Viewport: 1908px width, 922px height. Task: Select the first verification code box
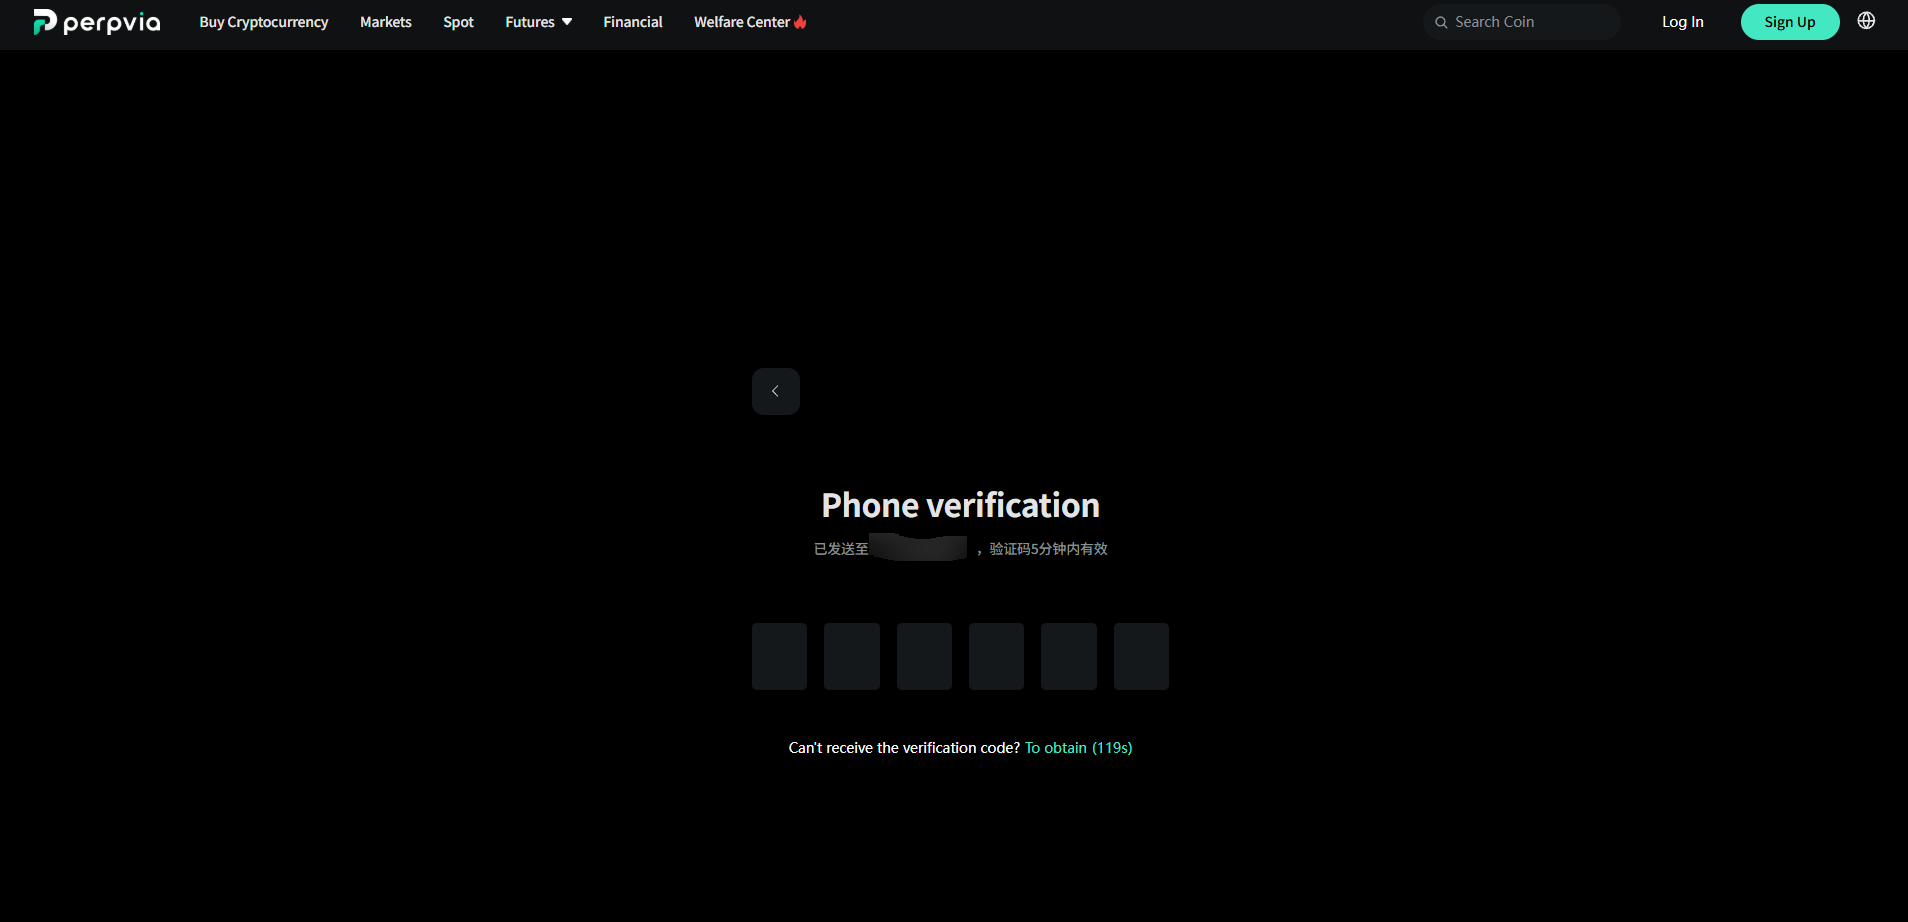tap(780, 656)
